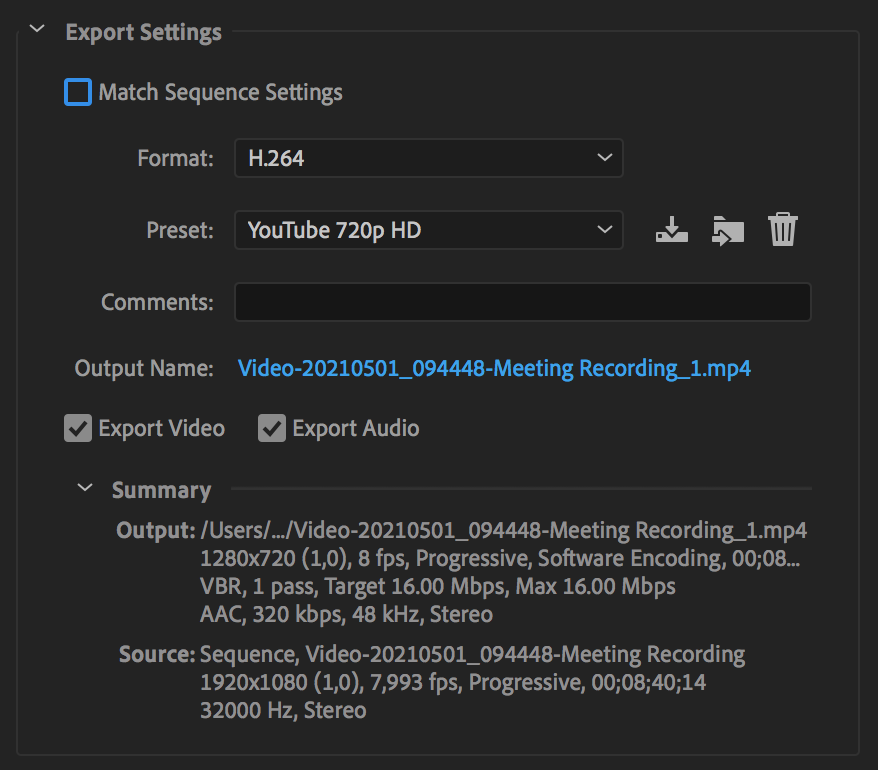The image size is (878, 770).
Task: Collapse the Summary section chevron
Action: click(x=86, y=489)
